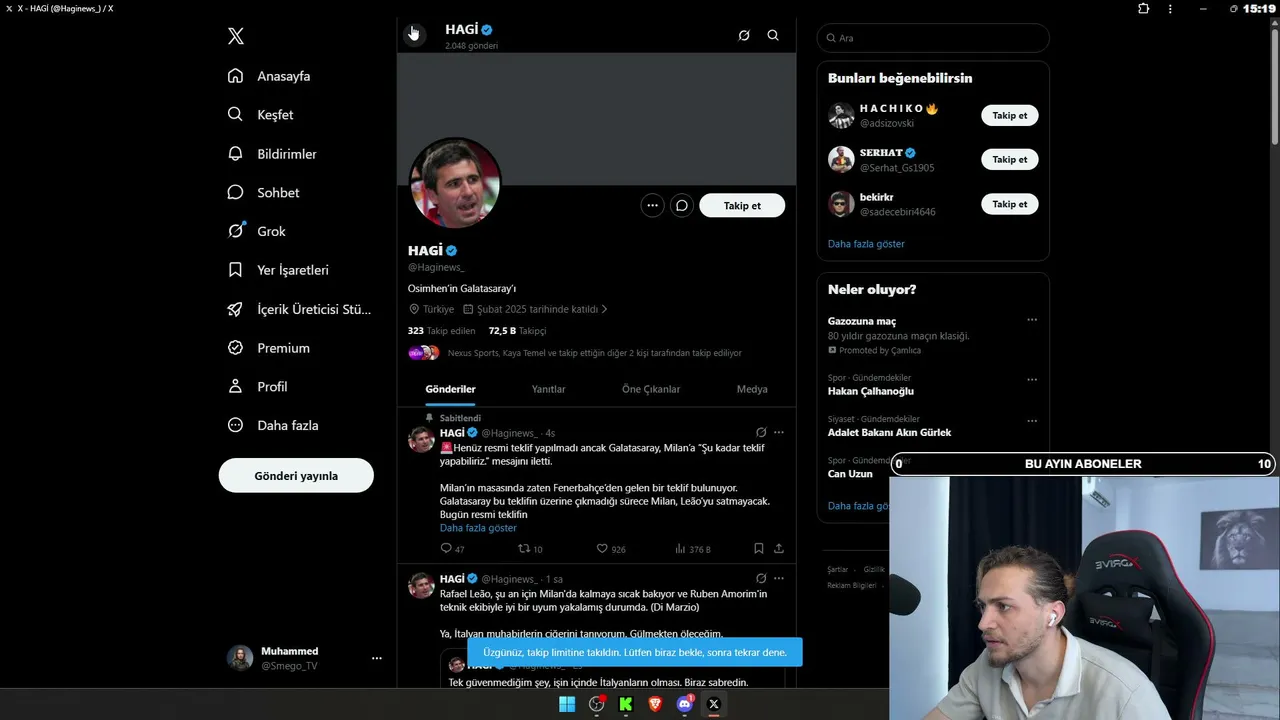Image resolution: width=1280 pixels, height=720 pixels.
Task: Send a message to HAGİ
Action: coord(682,205)
